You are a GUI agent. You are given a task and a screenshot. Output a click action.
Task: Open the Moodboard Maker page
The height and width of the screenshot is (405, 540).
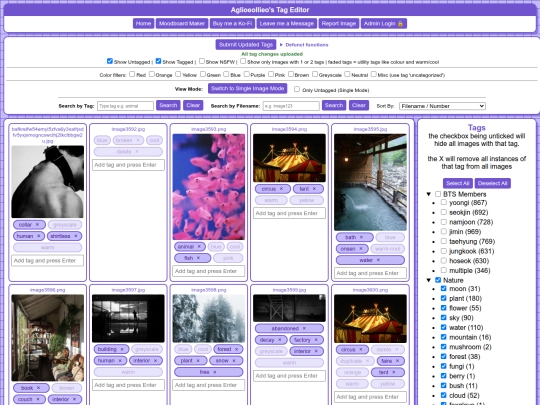[x=182, y=23]
